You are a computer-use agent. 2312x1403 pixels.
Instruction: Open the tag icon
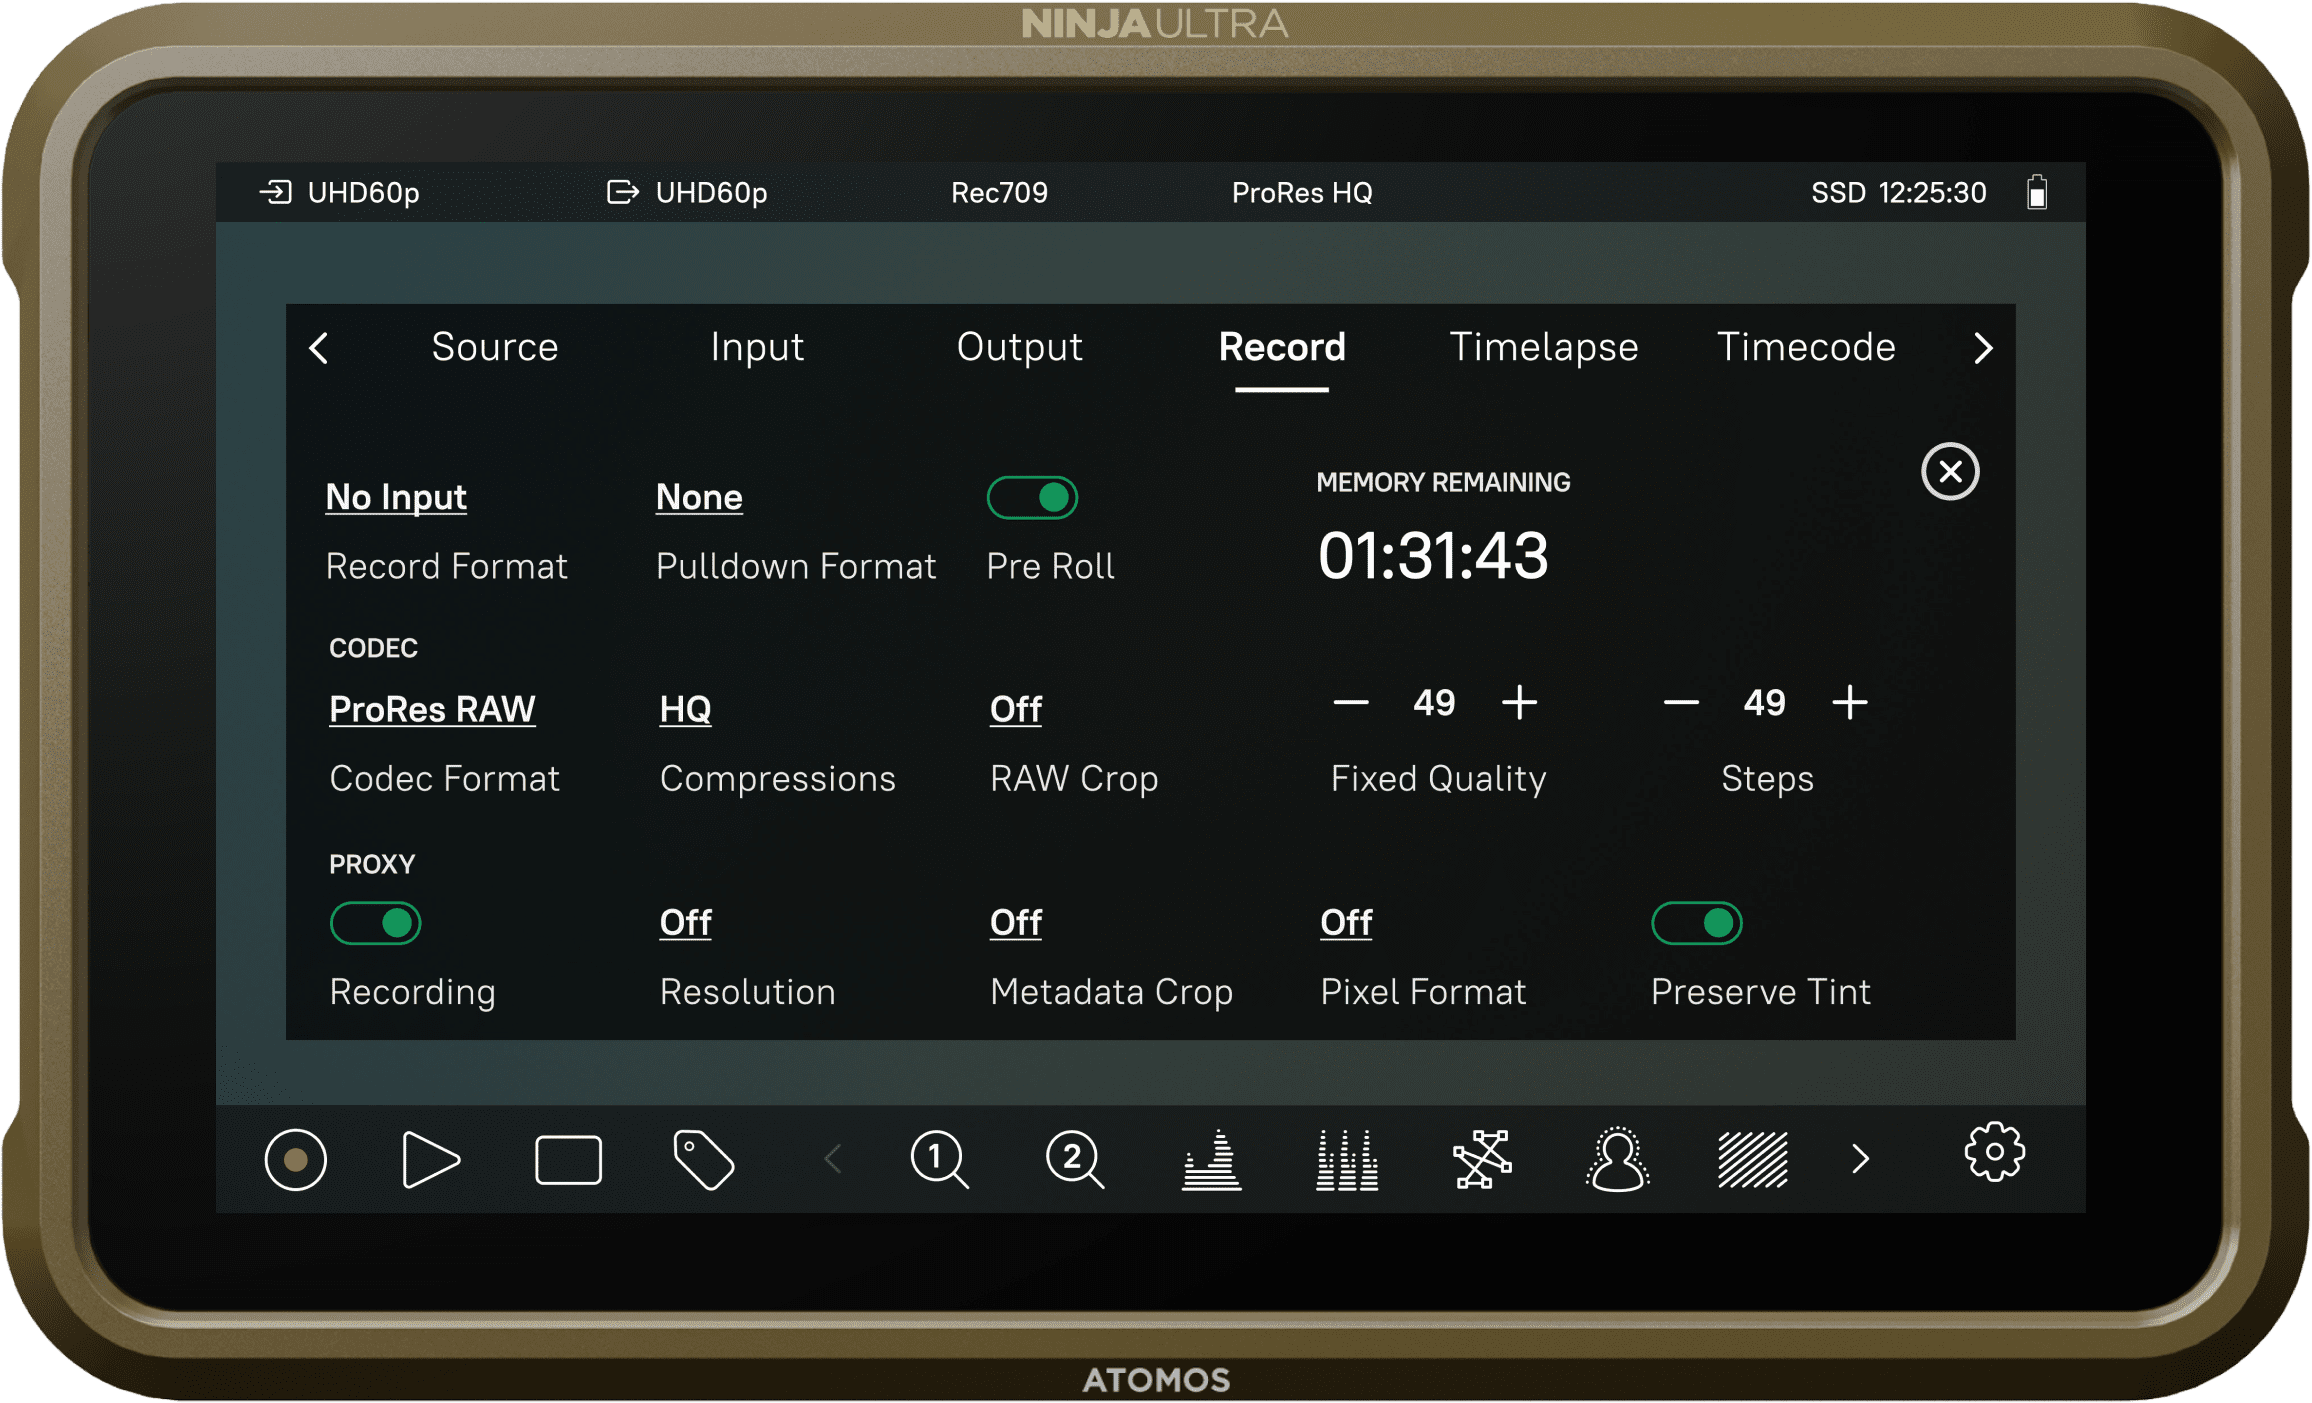704,1159
